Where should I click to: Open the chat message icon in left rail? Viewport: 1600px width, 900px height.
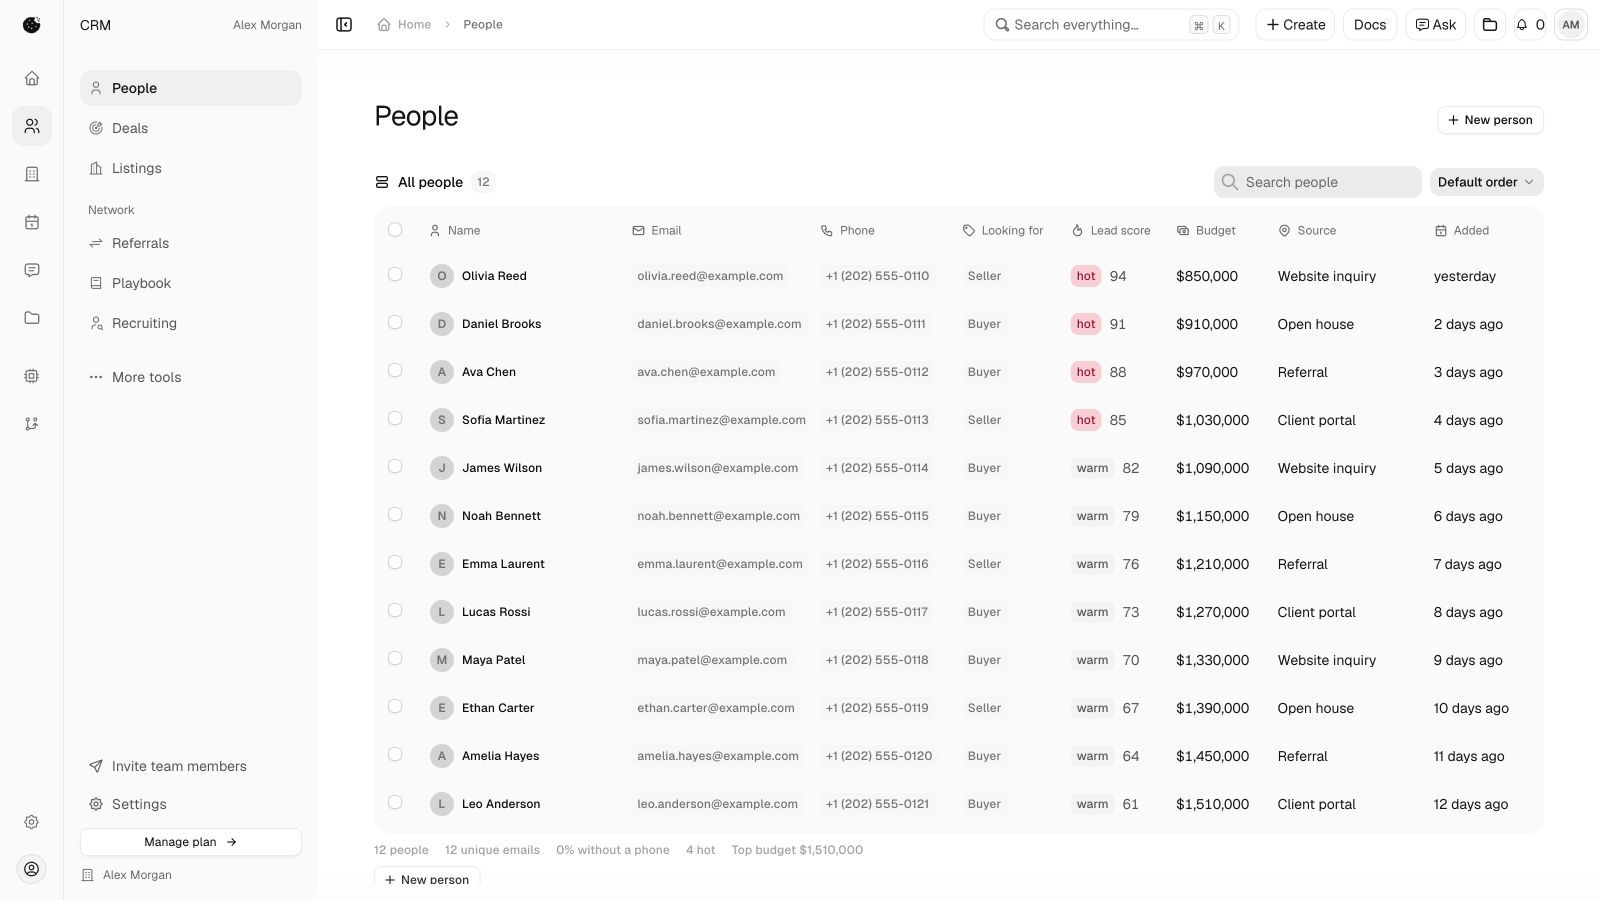(32, 270)
